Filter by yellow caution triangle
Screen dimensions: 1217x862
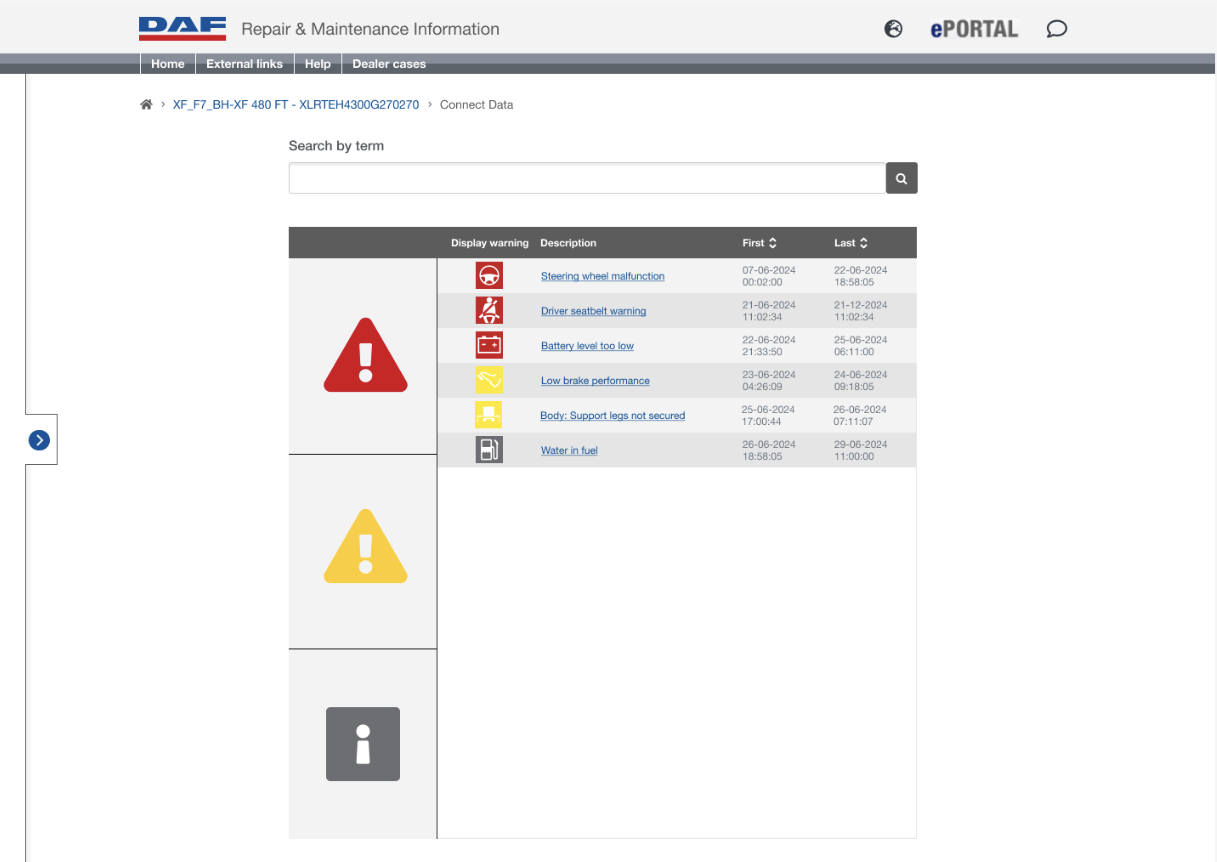(x=364, y=546)
